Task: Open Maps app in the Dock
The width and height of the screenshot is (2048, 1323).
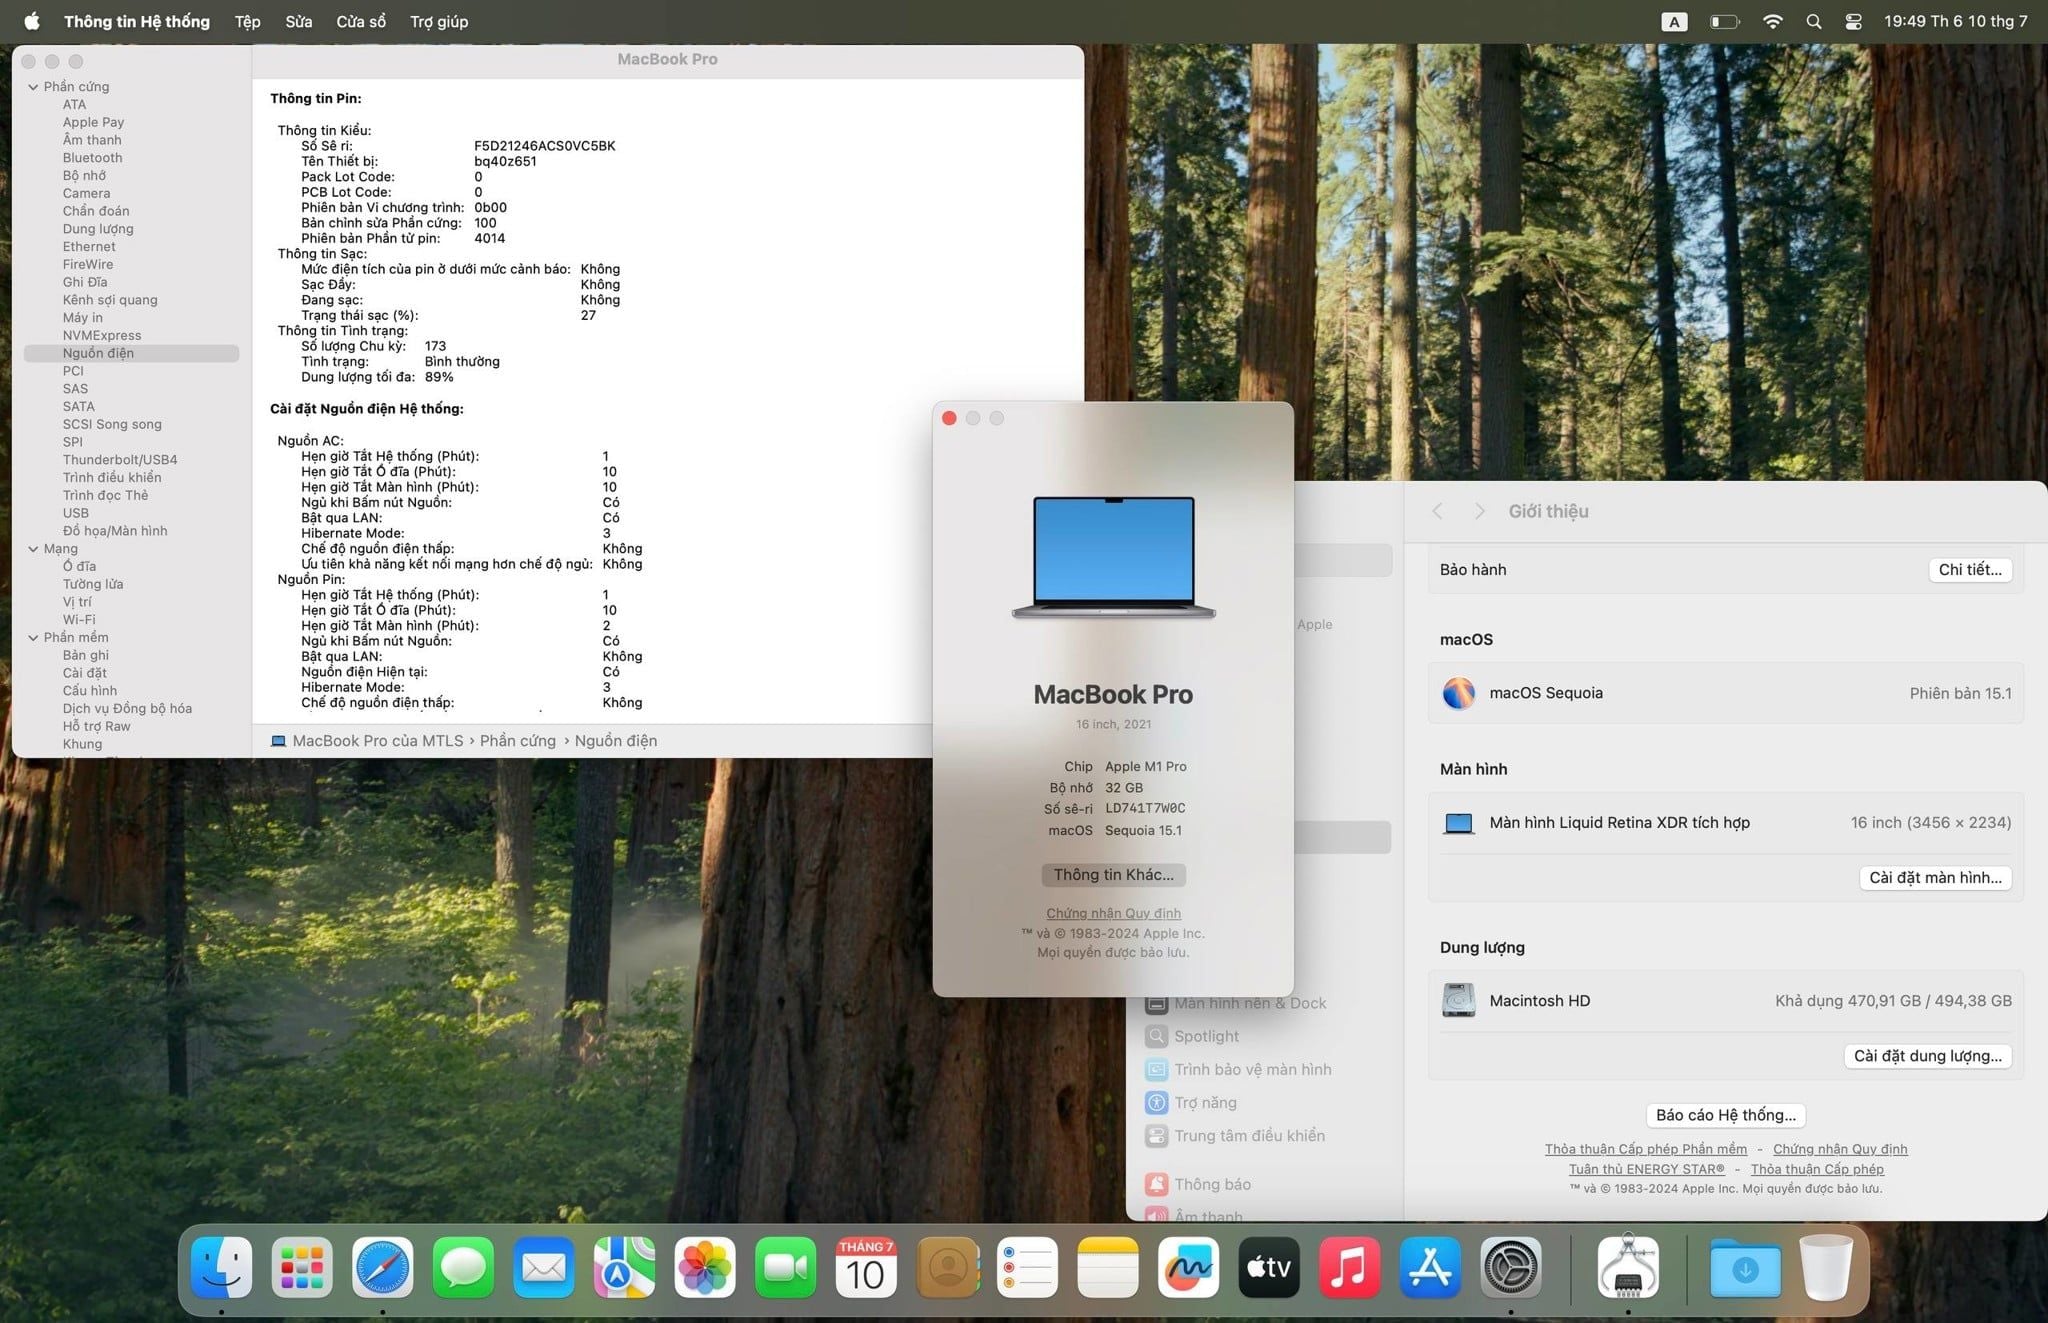Action: [624, 1268]
